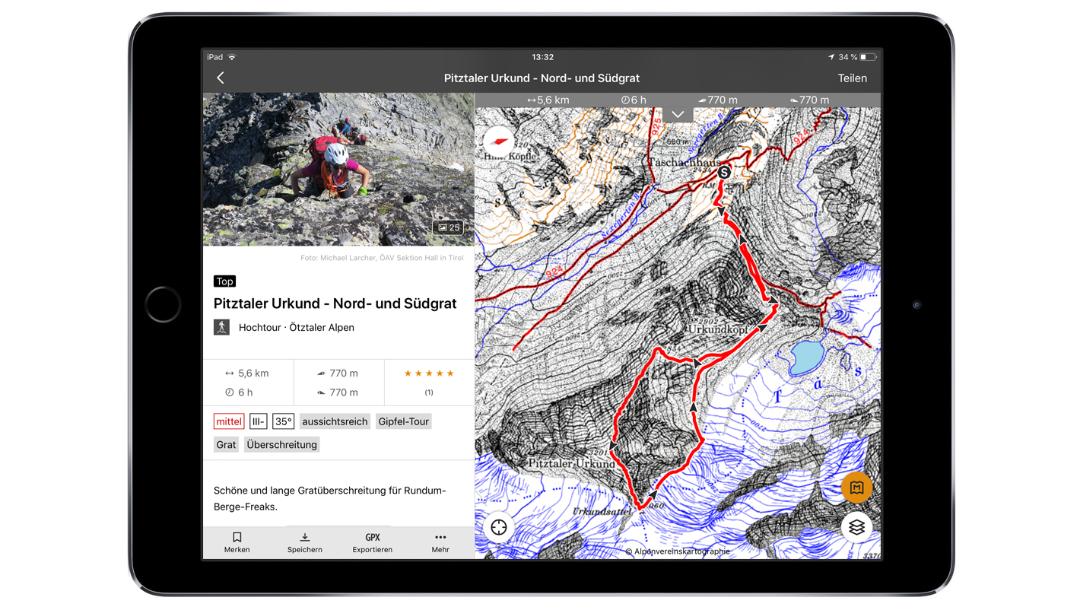
Task: Open the 25-photo gallery badge
Action: (x=448, y=227)
